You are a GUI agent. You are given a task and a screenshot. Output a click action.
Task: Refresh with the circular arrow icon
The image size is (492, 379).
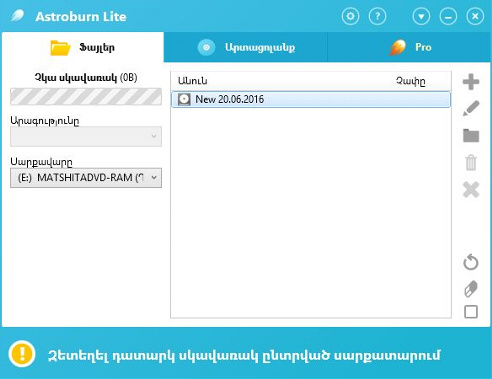click(471, 262)
